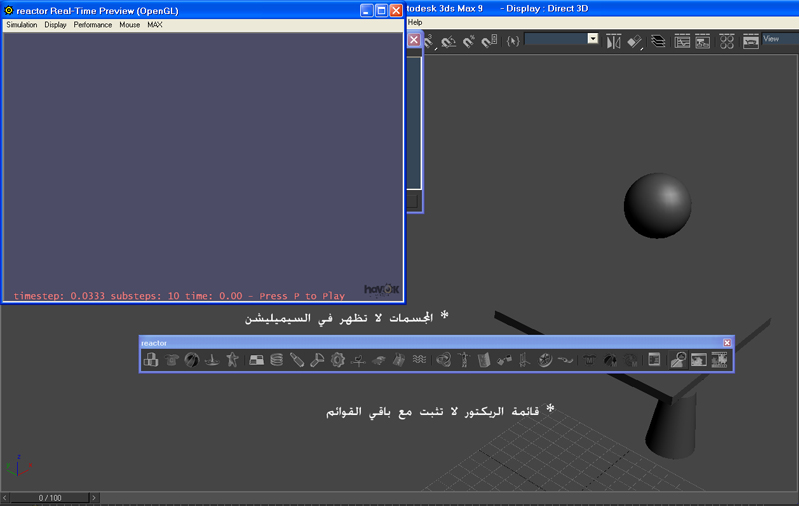Click Preview Animation in reactor toolbar
Screen dimensions: 800x506
(698, 360)
